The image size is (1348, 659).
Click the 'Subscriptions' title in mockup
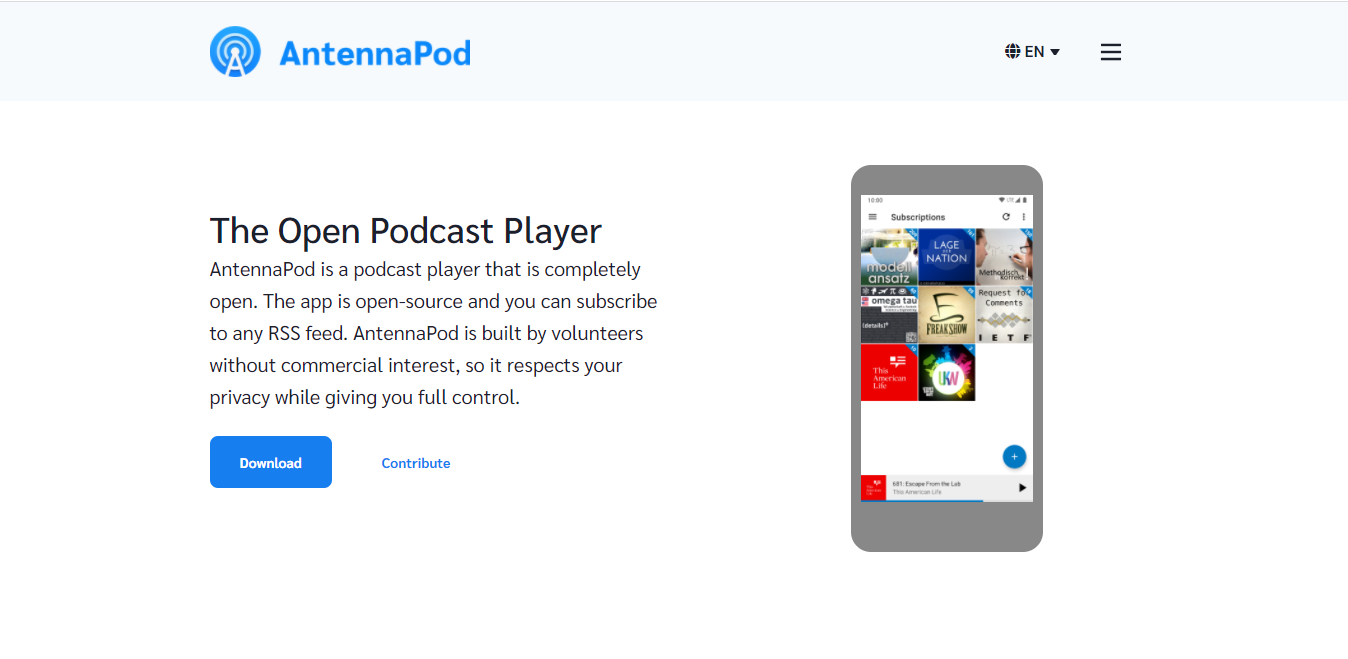point(918,217)
